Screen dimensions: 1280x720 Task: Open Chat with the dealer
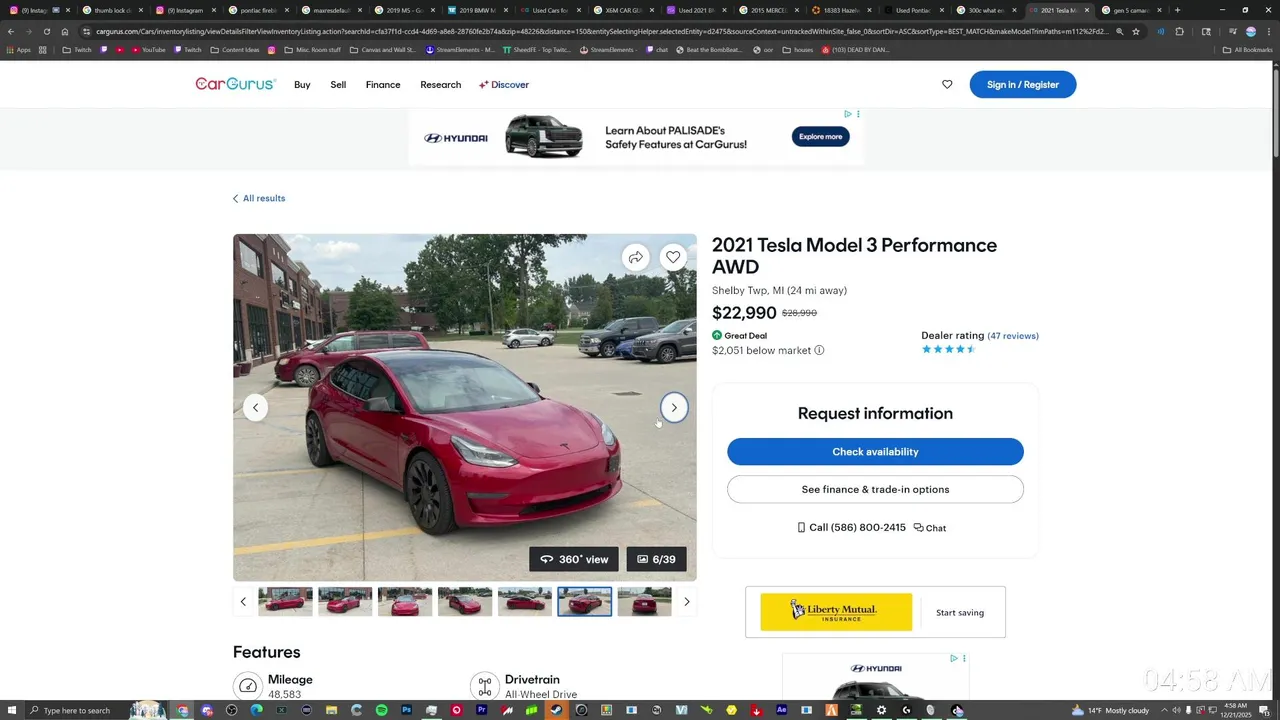[x=930, y=528]
